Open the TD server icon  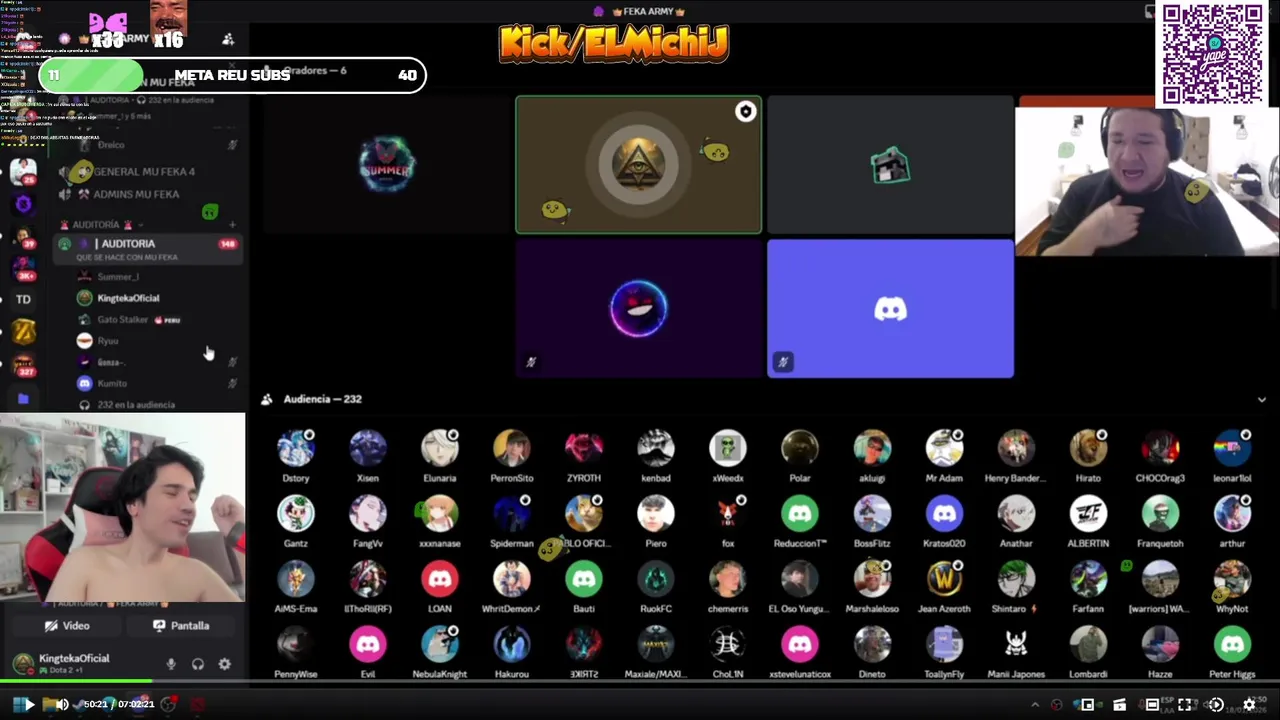pos(23,299)
